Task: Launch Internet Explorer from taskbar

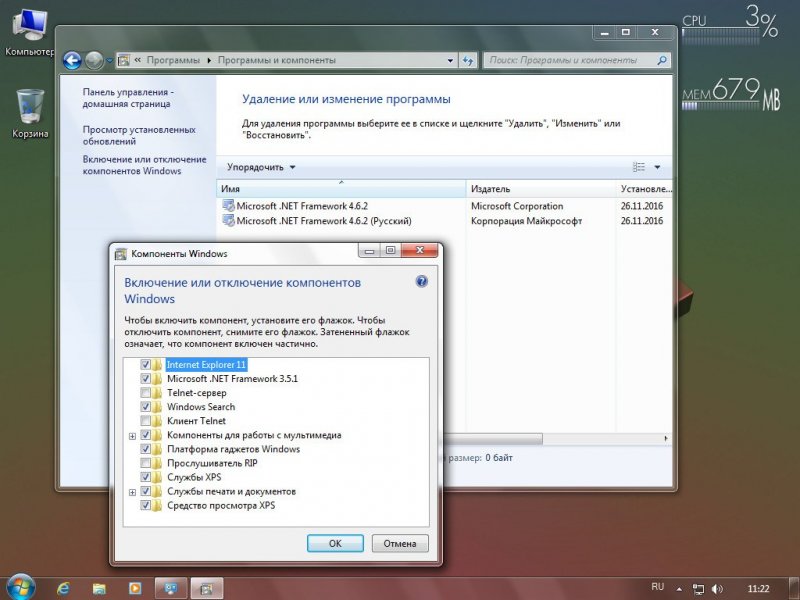Action: (x=63, y=589)
